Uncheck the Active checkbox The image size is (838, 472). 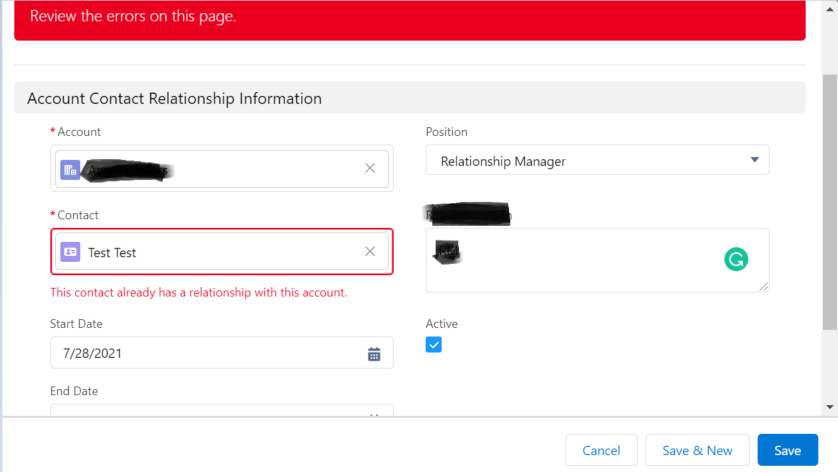434,345
